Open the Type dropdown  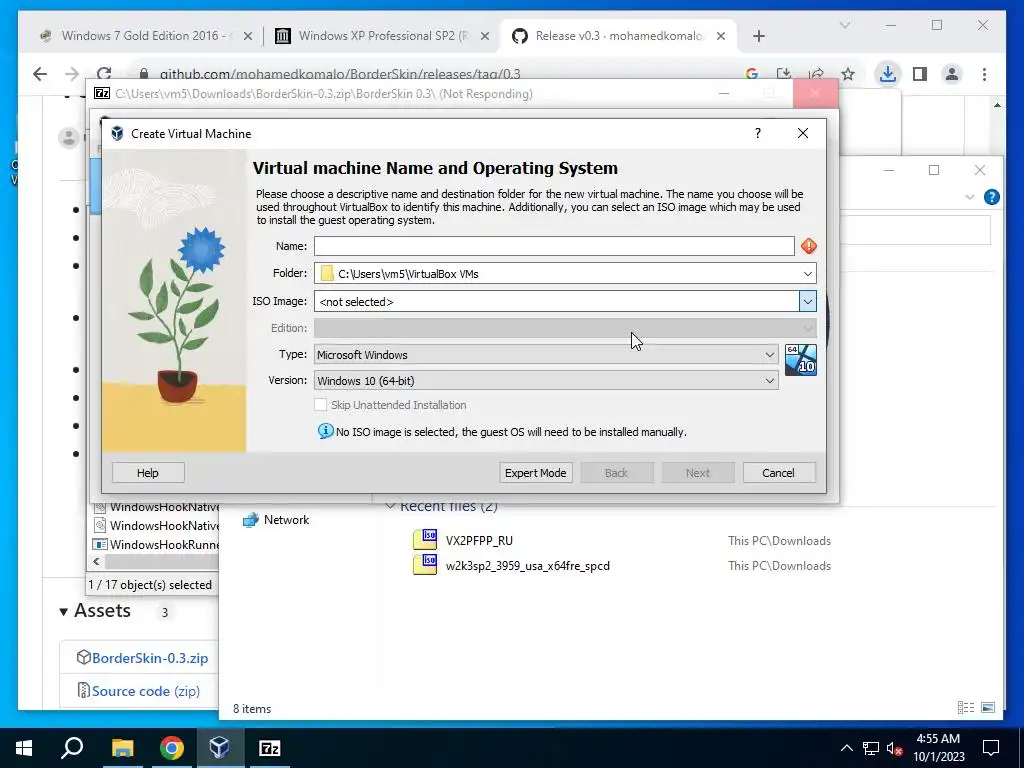pos(769,355)
